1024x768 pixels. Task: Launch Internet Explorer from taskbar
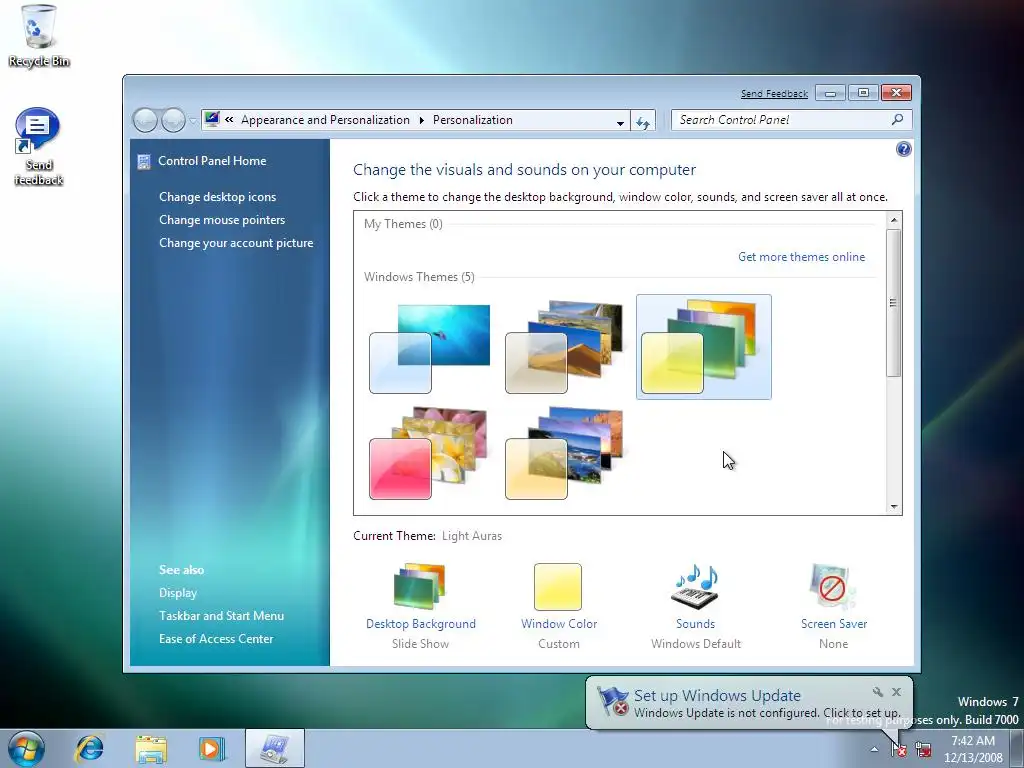click(x=89, y=748)
